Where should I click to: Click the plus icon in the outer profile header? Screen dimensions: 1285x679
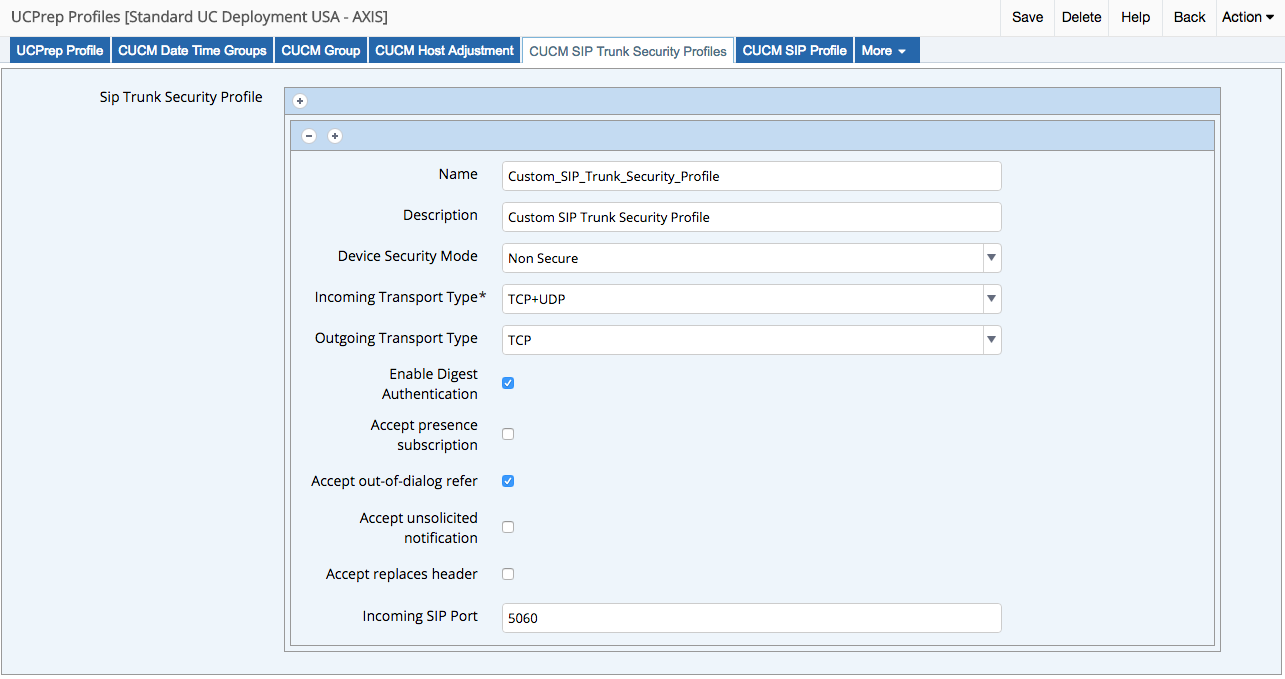(x=300, y=101)
